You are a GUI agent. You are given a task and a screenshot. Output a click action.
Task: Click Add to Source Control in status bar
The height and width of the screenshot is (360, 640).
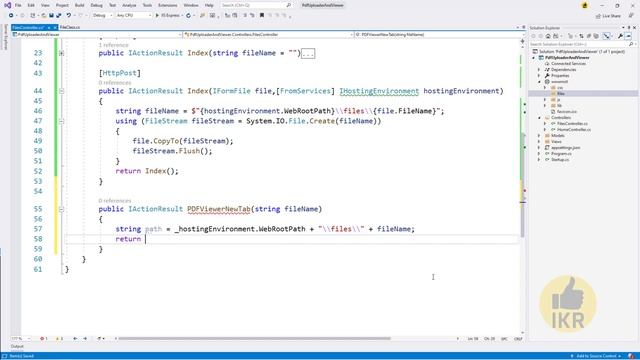[596, 356]
